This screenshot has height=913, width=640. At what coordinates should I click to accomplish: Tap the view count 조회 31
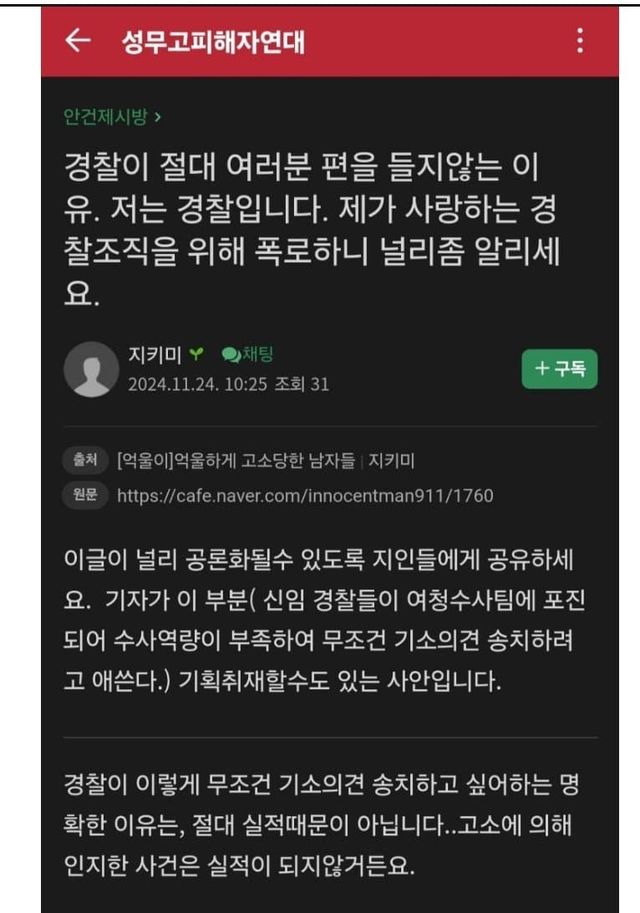pyautogui.click(x=302, y=384)
